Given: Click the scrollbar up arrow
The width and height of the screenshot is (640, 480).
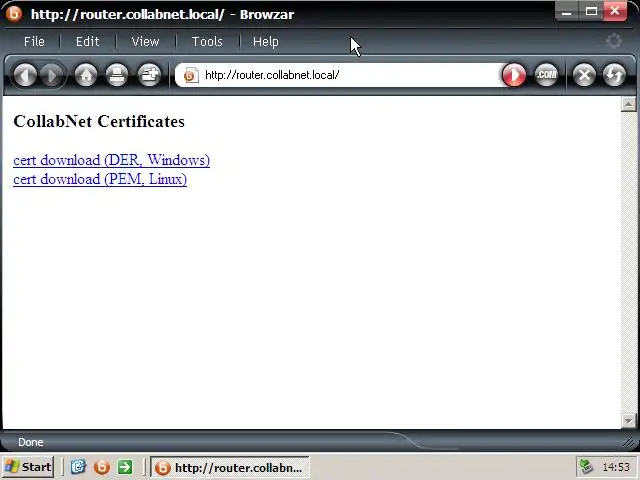Looking at the screenshot, I should coord(628,104).
